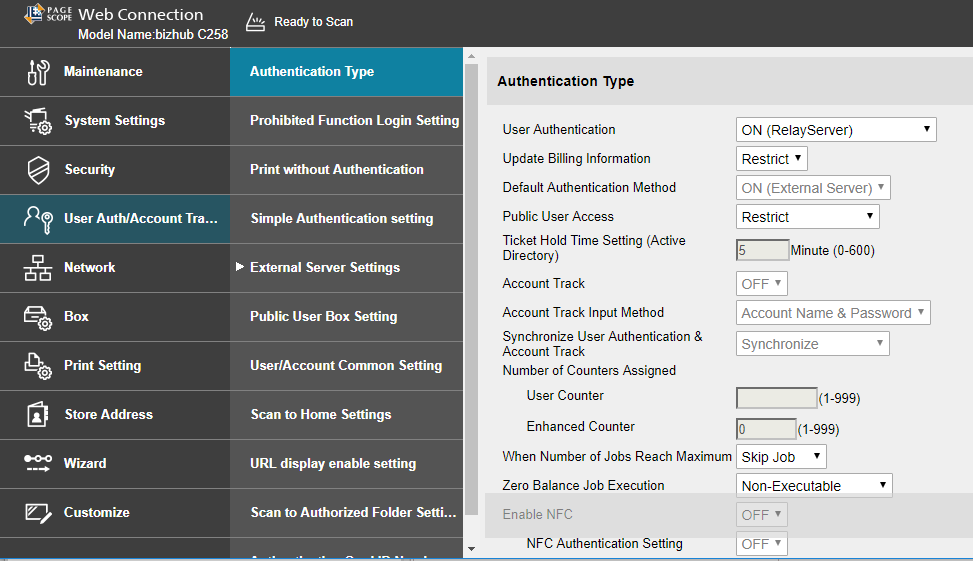This screenshot has height=561, width=973.
Task: Open the Public User Access dropdown
Action: [x=807, y=217]
